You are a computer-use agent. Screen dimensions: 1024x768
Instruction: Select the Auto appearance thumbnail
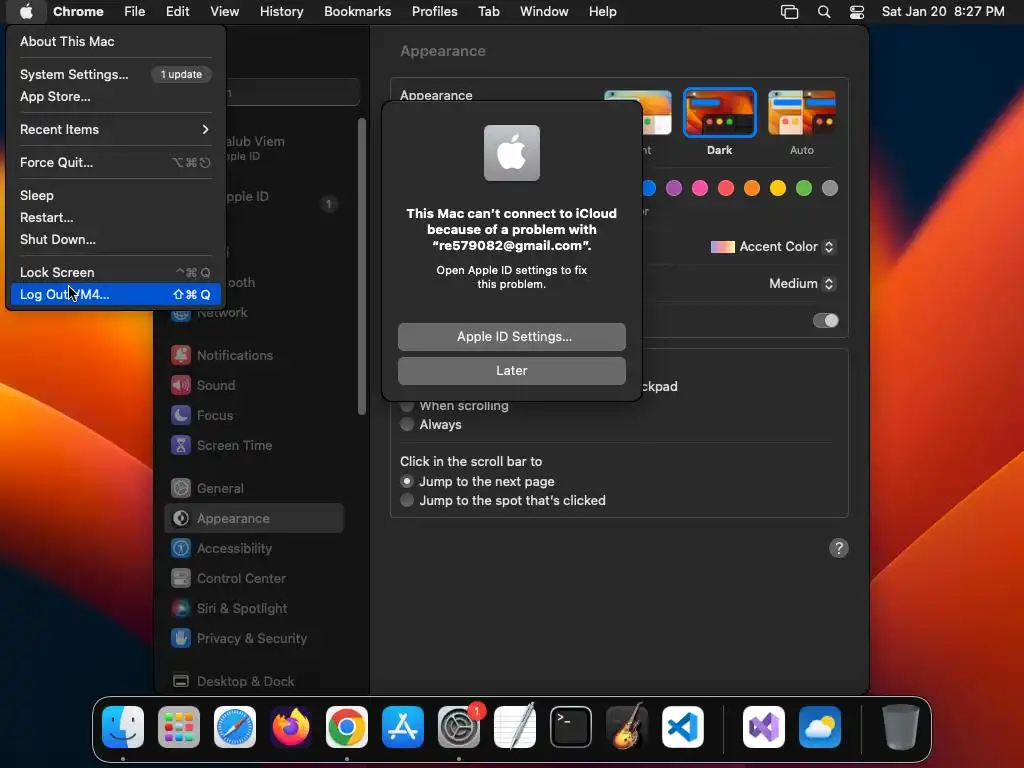click(x=801, y=112)
